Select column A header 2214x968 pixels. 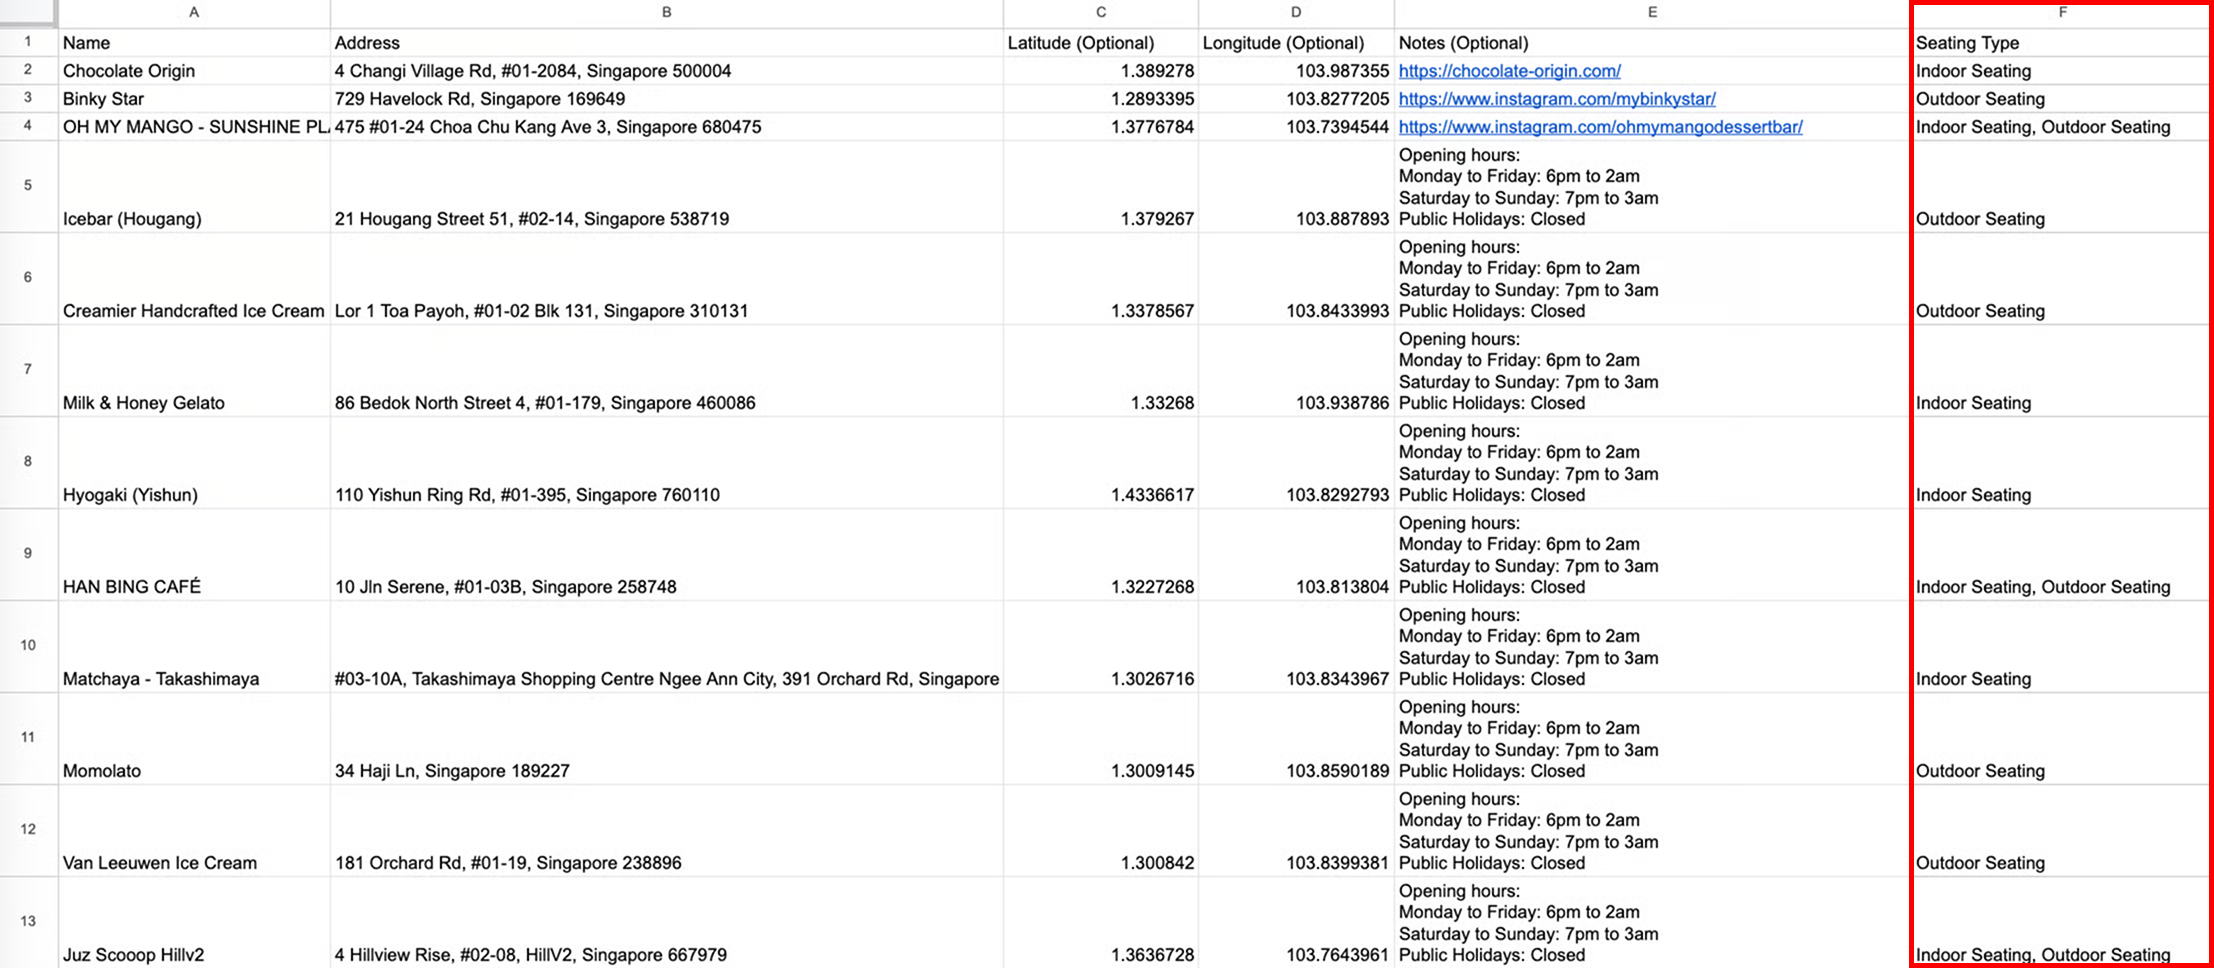[194, 13]
